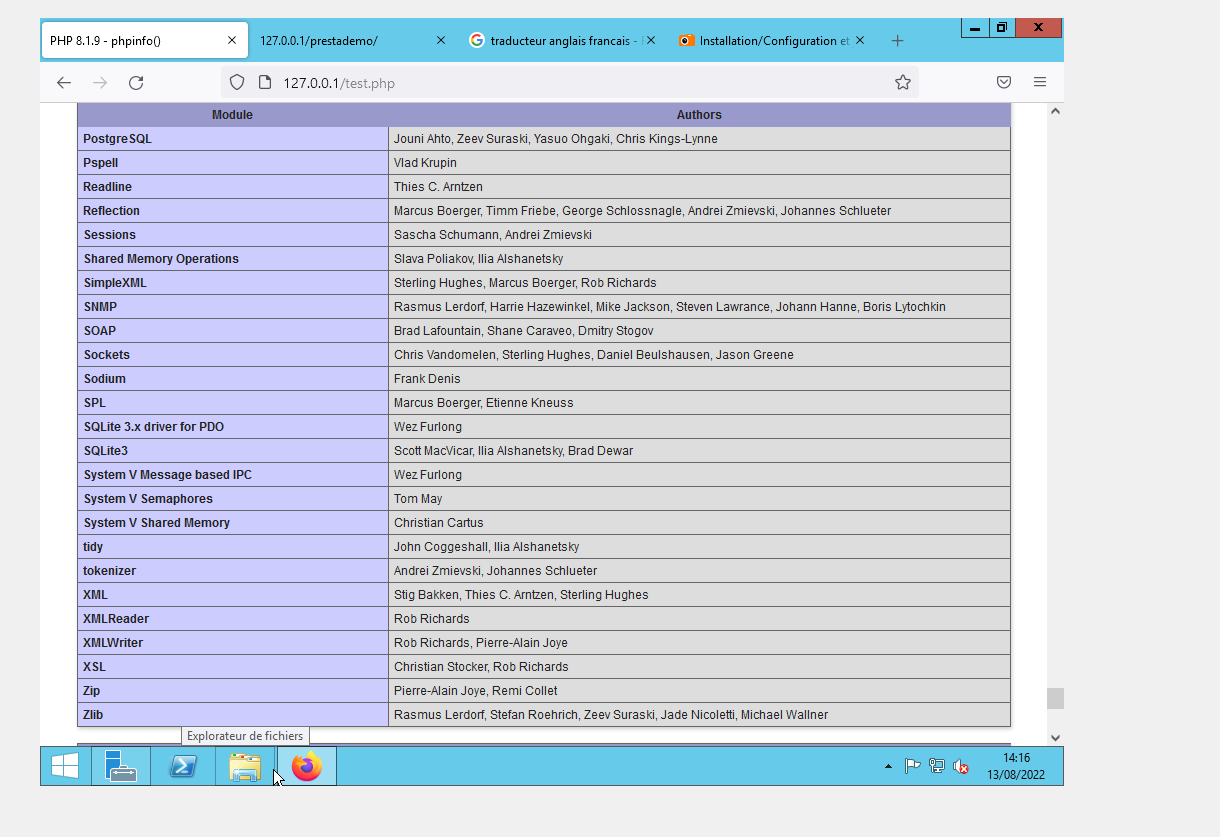Click the Readline module cell
This screenshot has width=1220, height=837.
(x=233, y=187)
